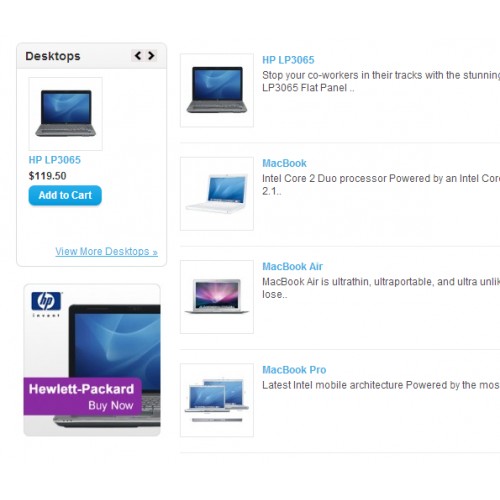Open the MacBook Air thumbnail
500x500 pixels.
coord(217,297)
